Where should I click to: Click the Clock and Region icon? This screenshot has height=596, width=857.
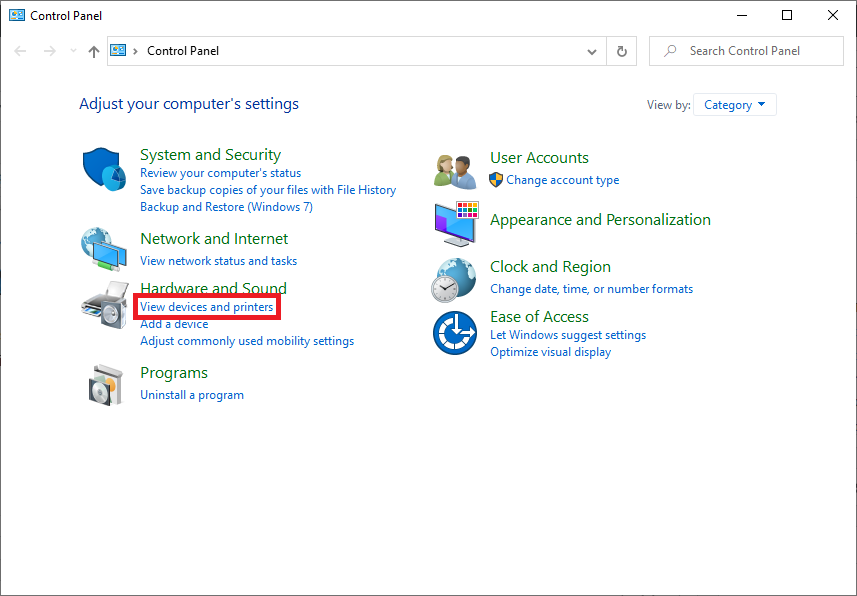455,279
